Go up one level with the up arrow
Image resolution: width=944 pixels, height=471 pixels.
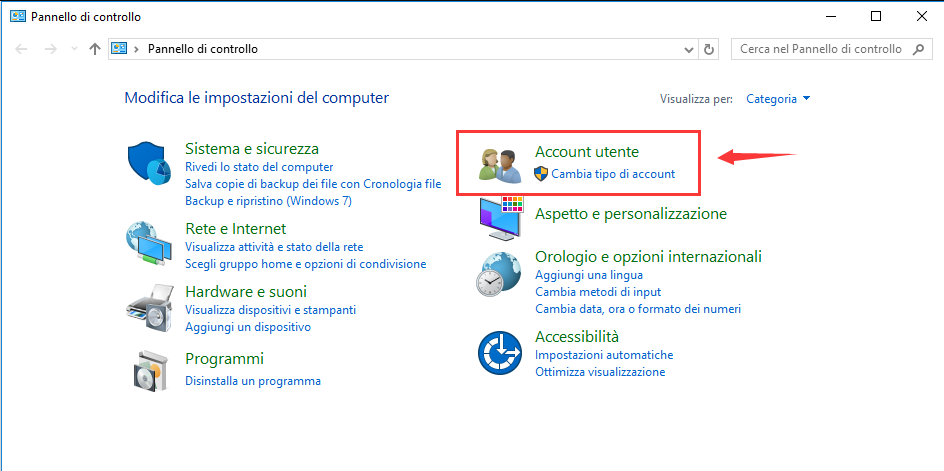pos(95,49)
